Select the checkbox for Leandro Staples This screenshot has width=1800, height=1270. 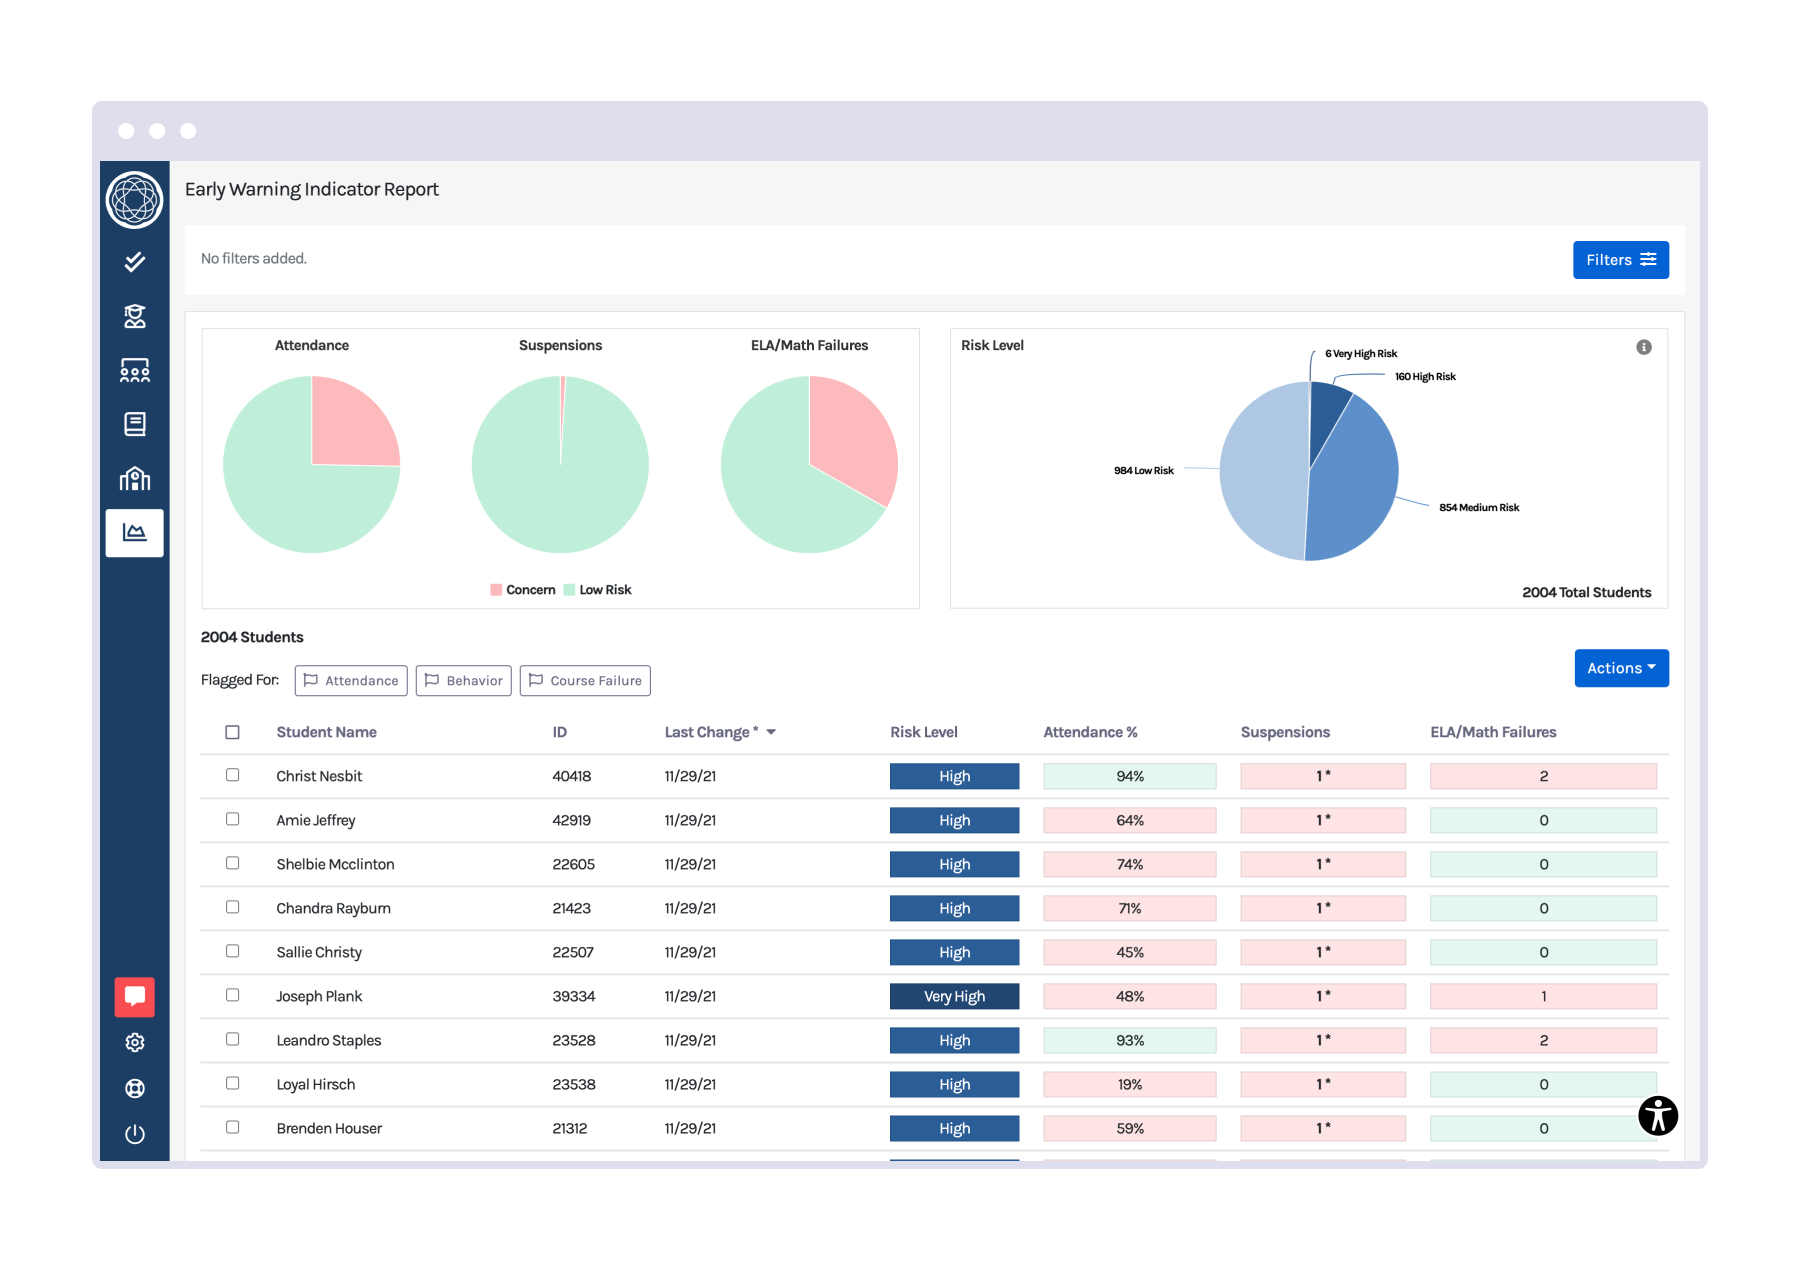coord(232,1039)
